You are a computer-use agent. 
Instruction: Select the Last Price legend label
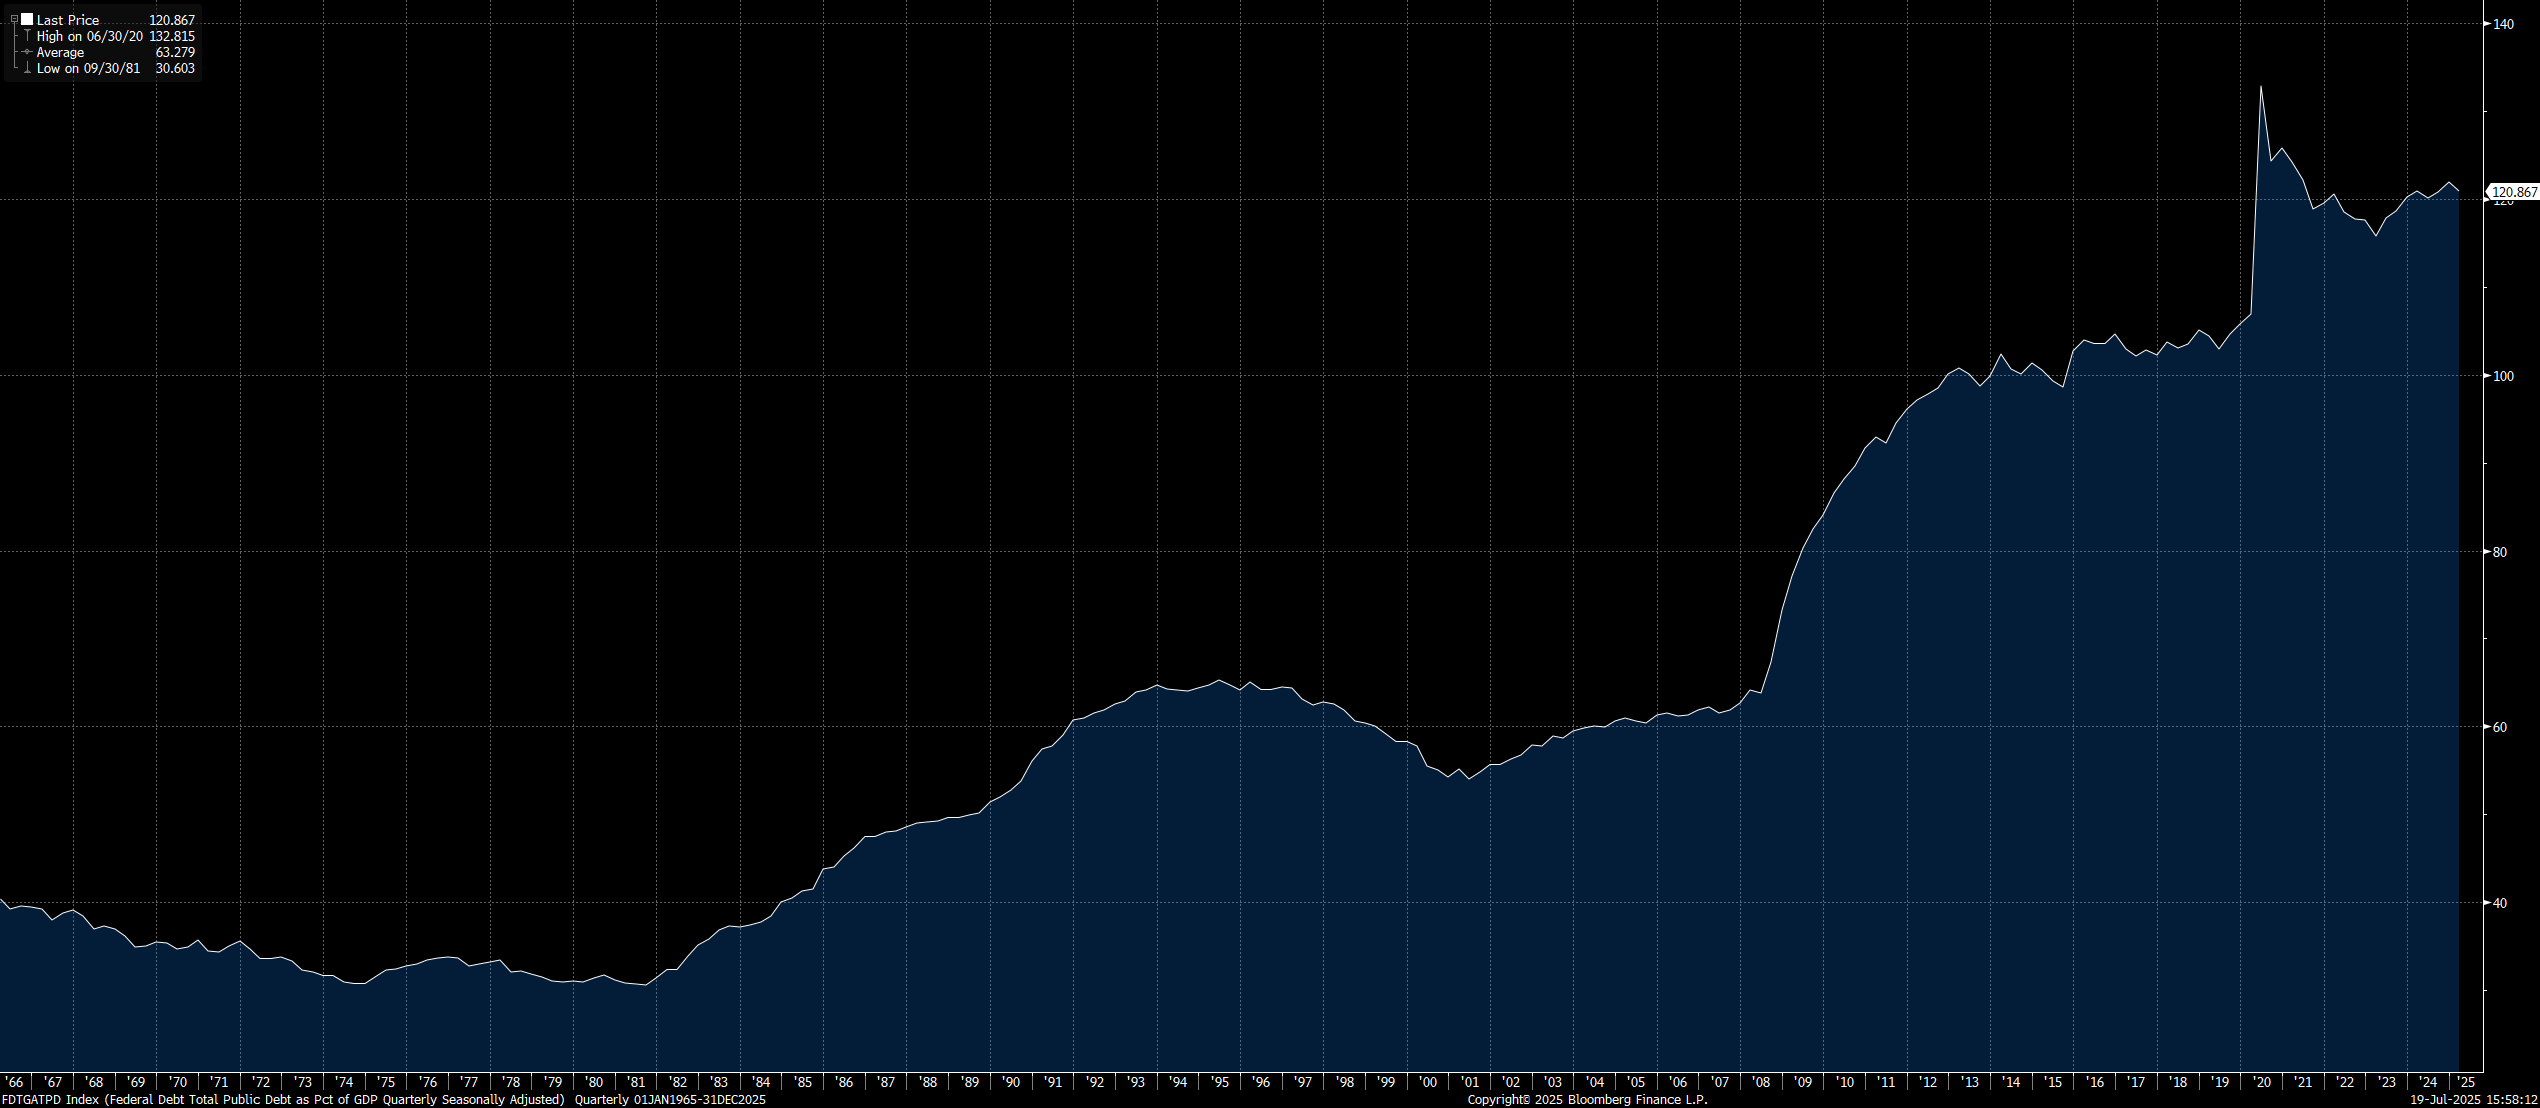coord(68,20)
